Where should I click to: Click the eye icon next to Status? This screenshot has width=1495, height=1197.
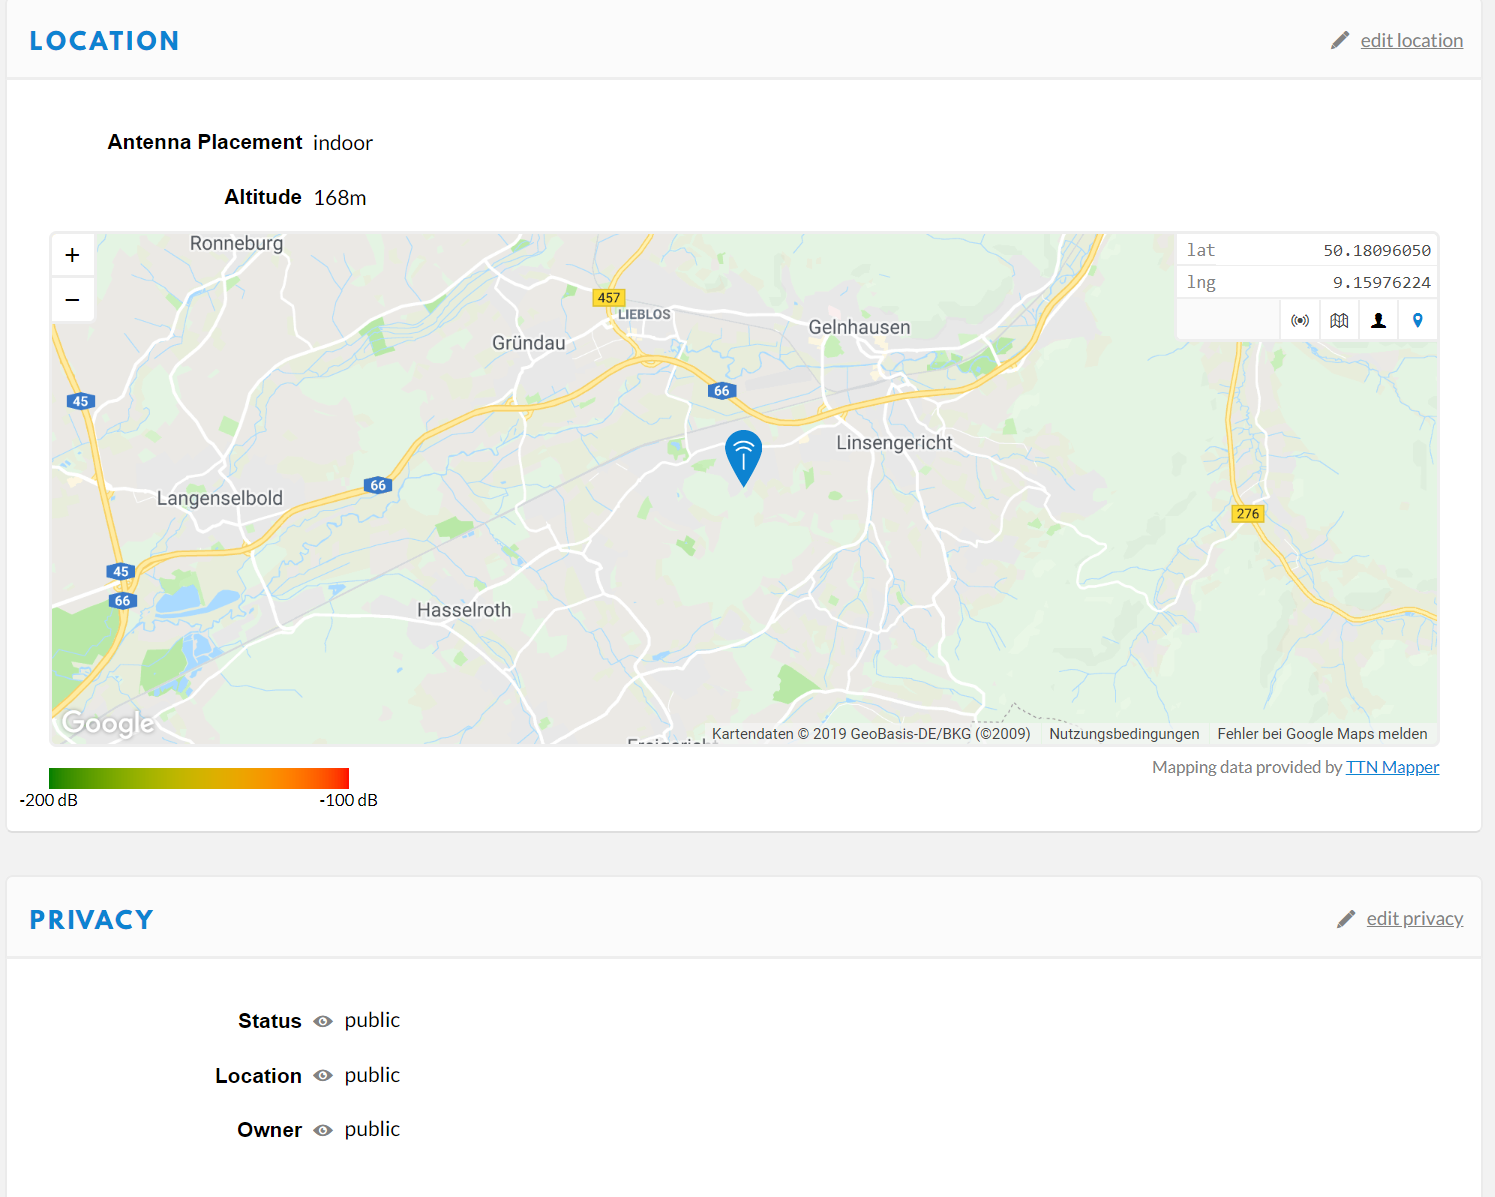(323, 1021)
